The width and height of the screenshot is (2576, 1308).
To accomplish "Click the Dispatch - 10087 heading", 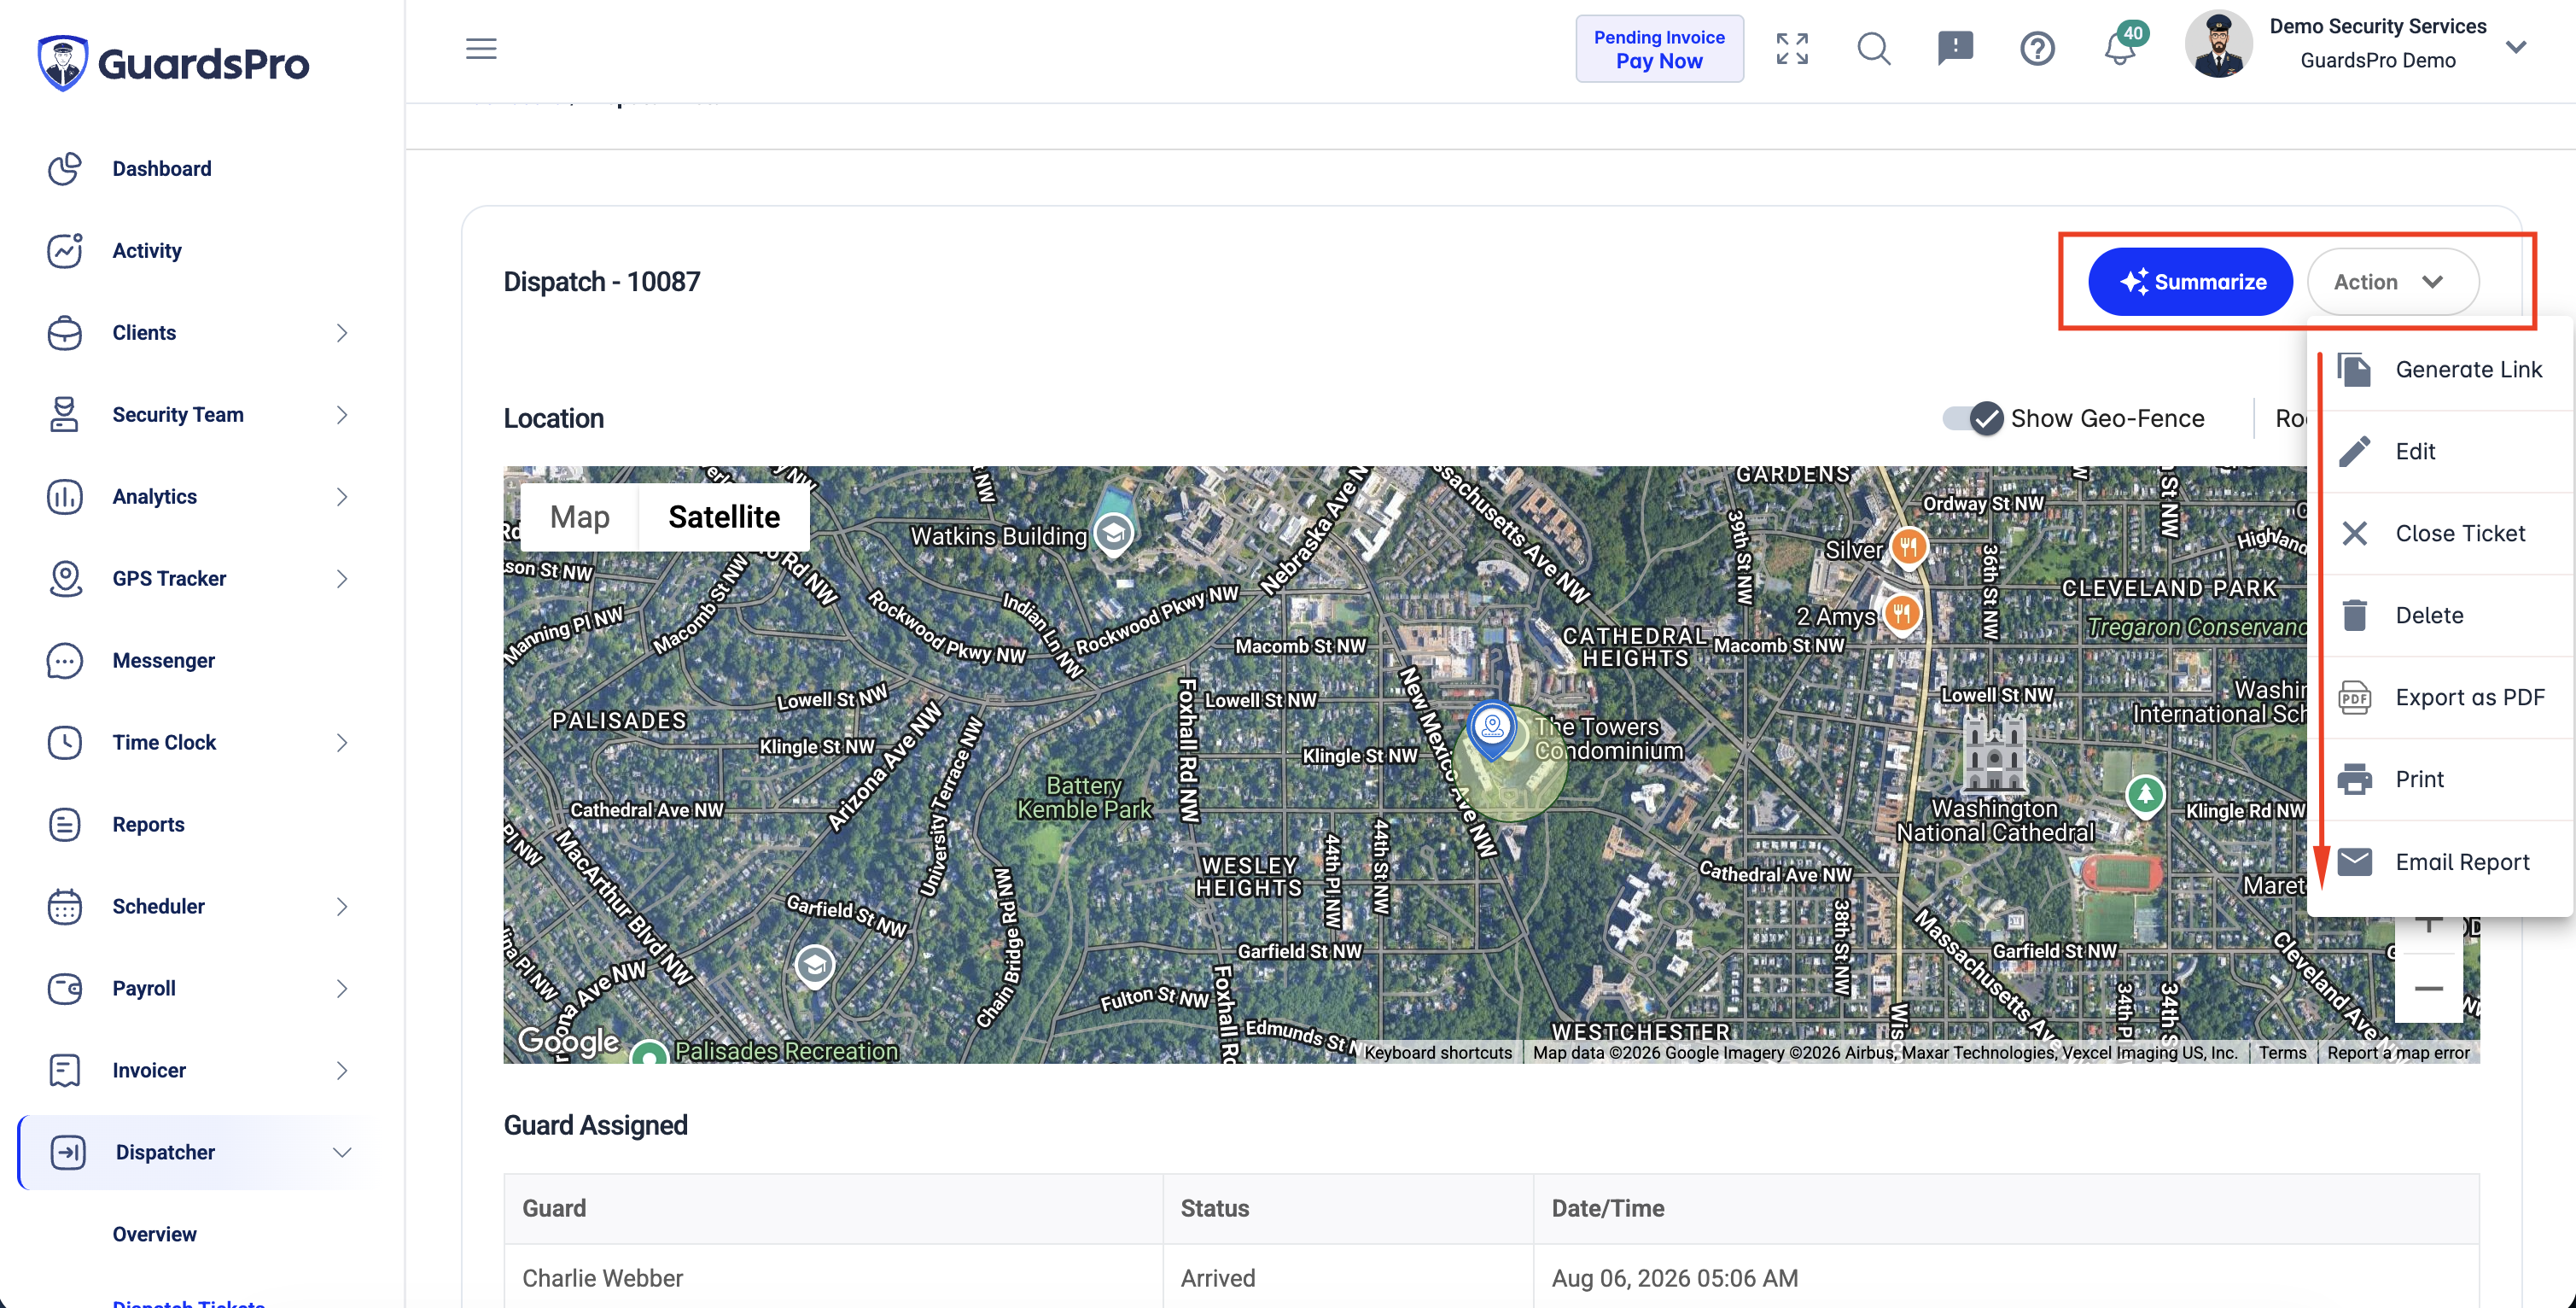I will [x=602, y=281].
